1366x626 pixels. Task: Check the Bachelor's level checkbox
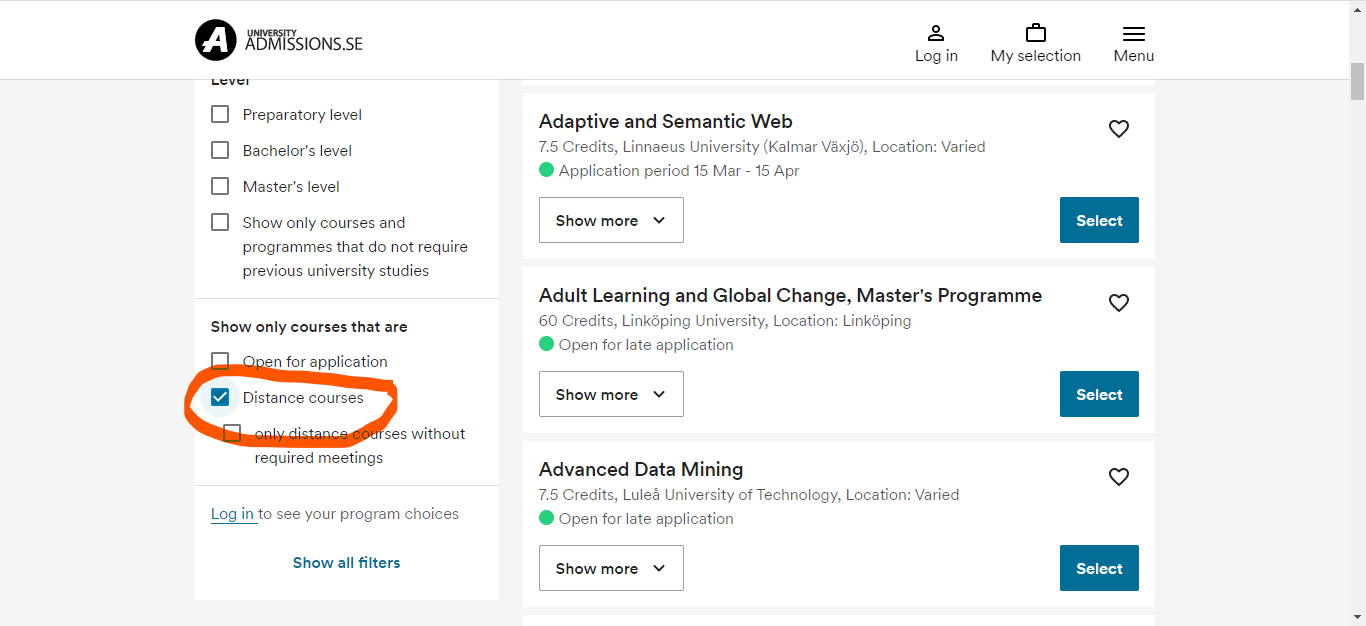(220, 150)
